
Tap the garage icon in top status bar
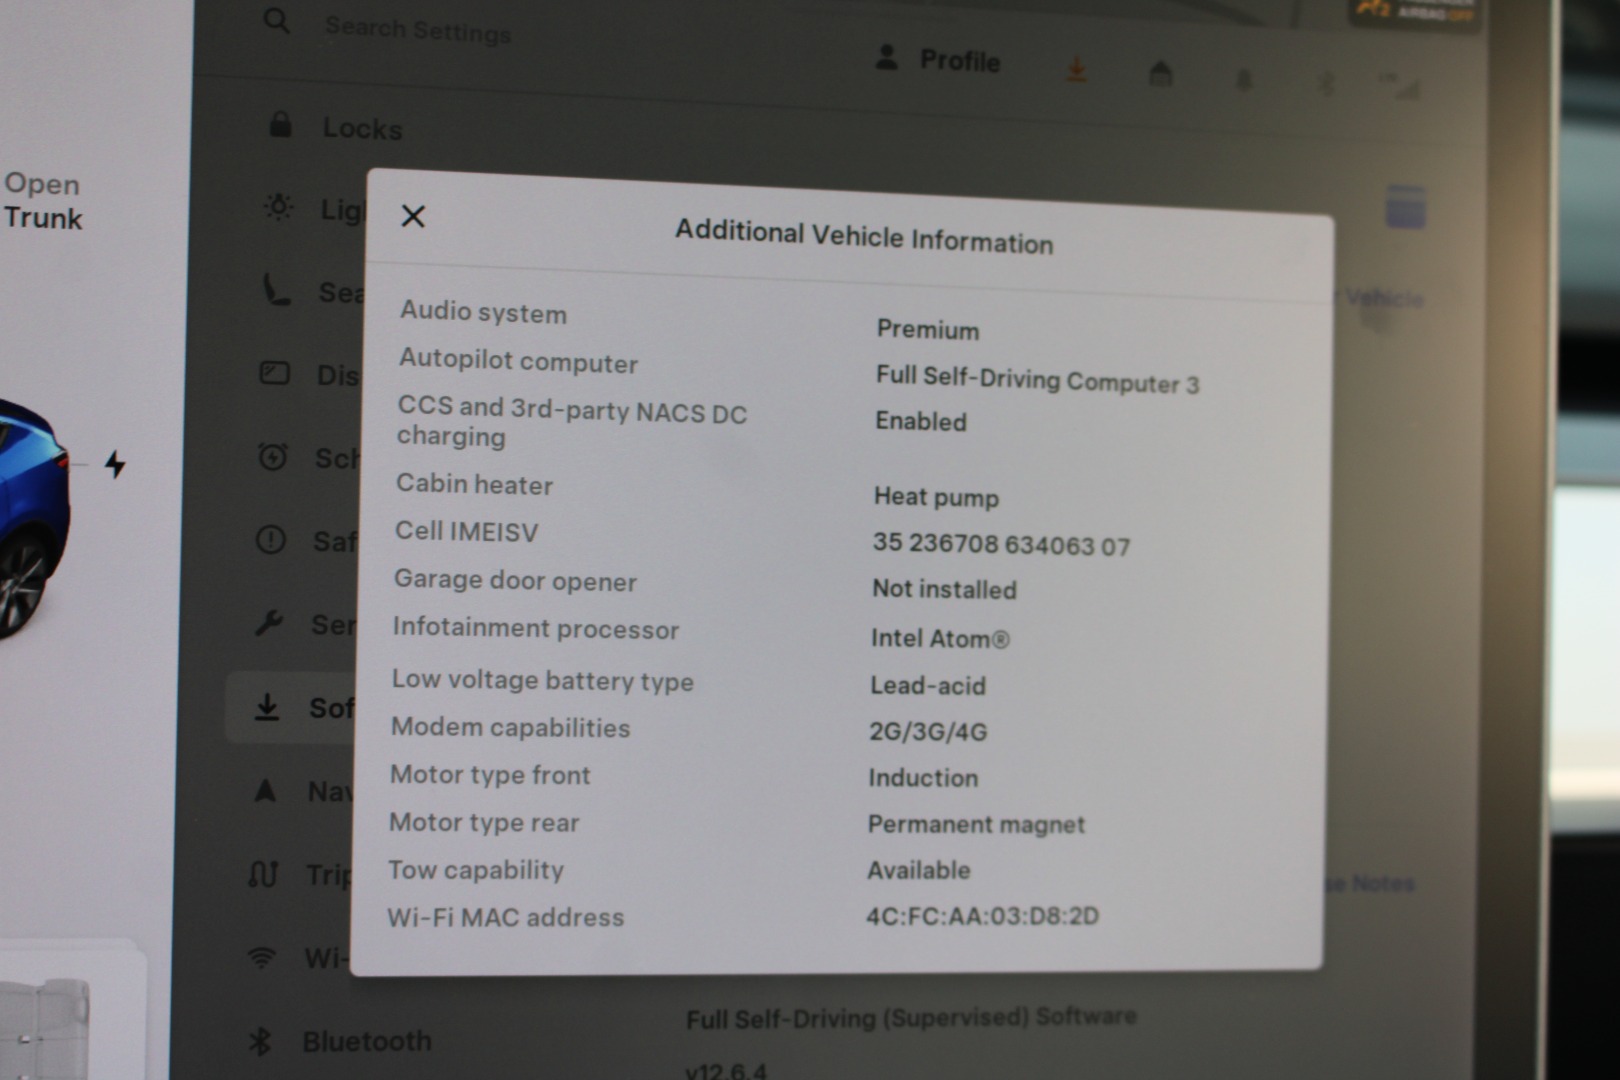coord(1160,74)
